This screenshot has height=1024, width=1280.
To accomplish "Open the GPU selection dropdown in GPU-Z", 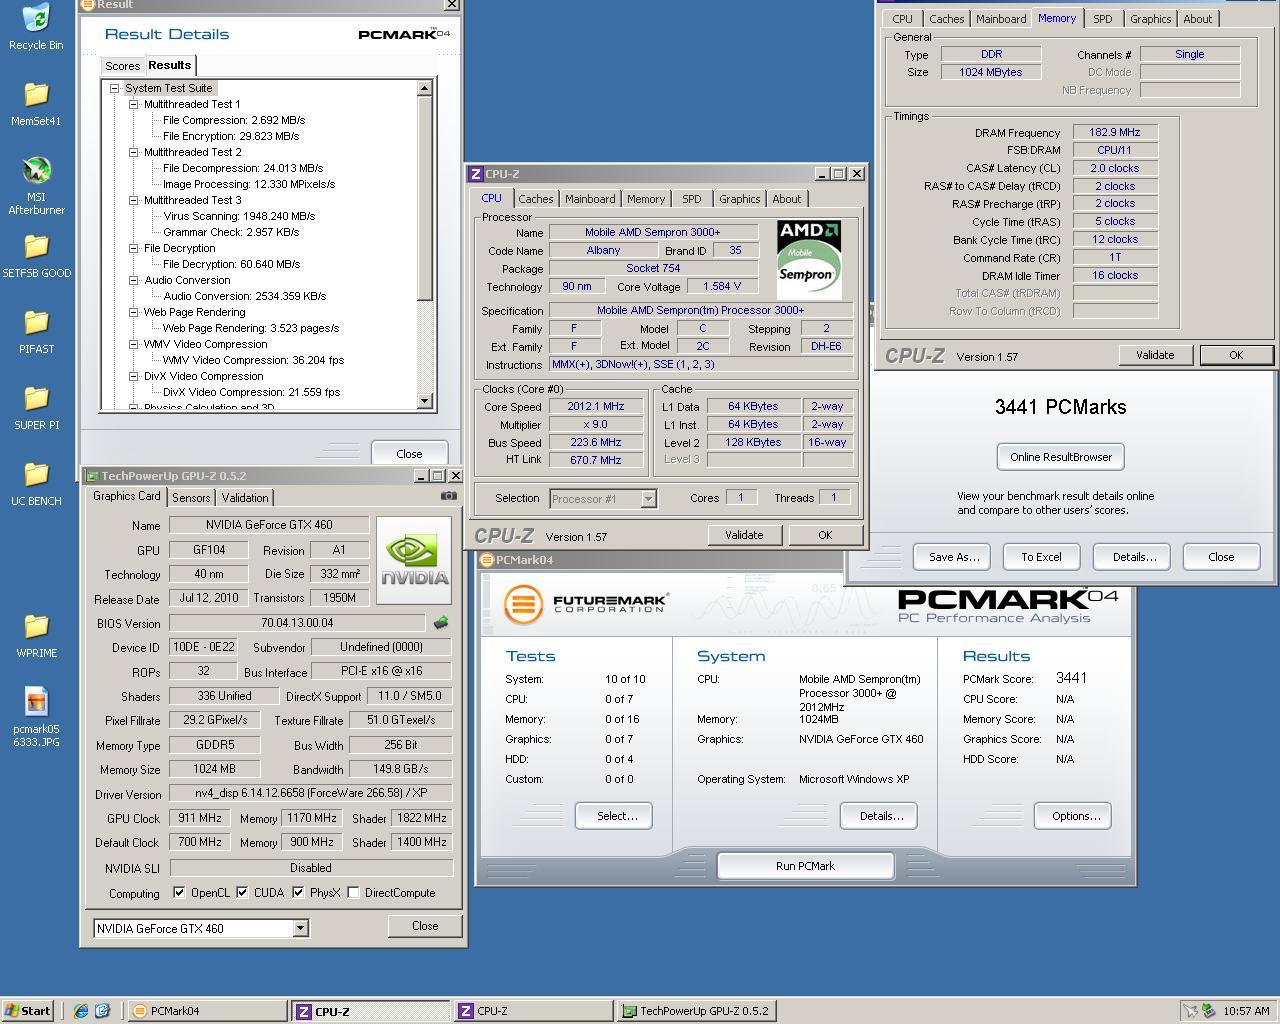I will point(299,929).
